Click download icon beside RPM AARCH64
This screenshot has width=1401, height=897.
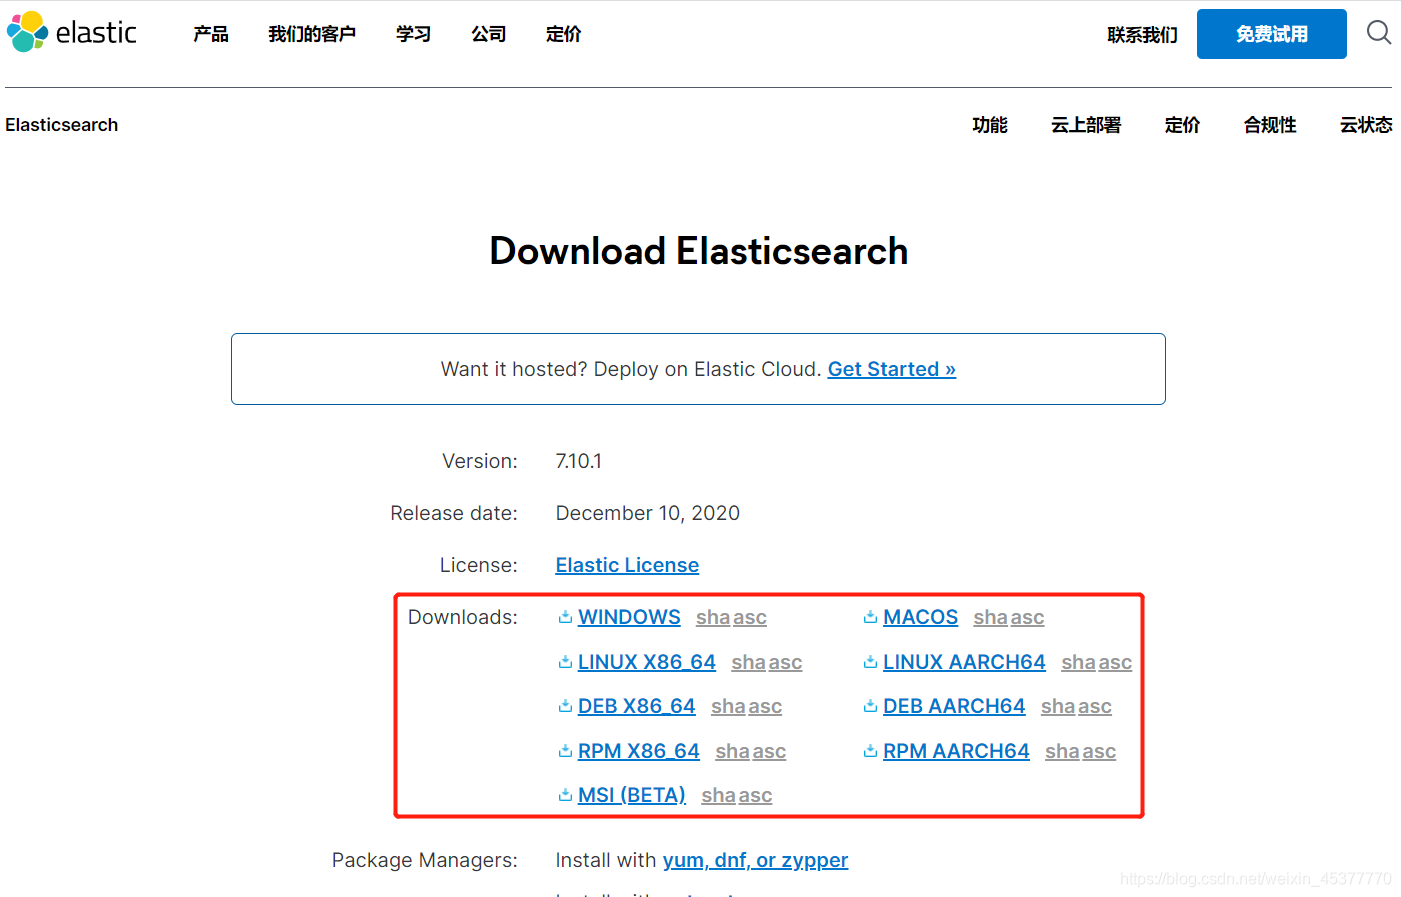(870, 751)
